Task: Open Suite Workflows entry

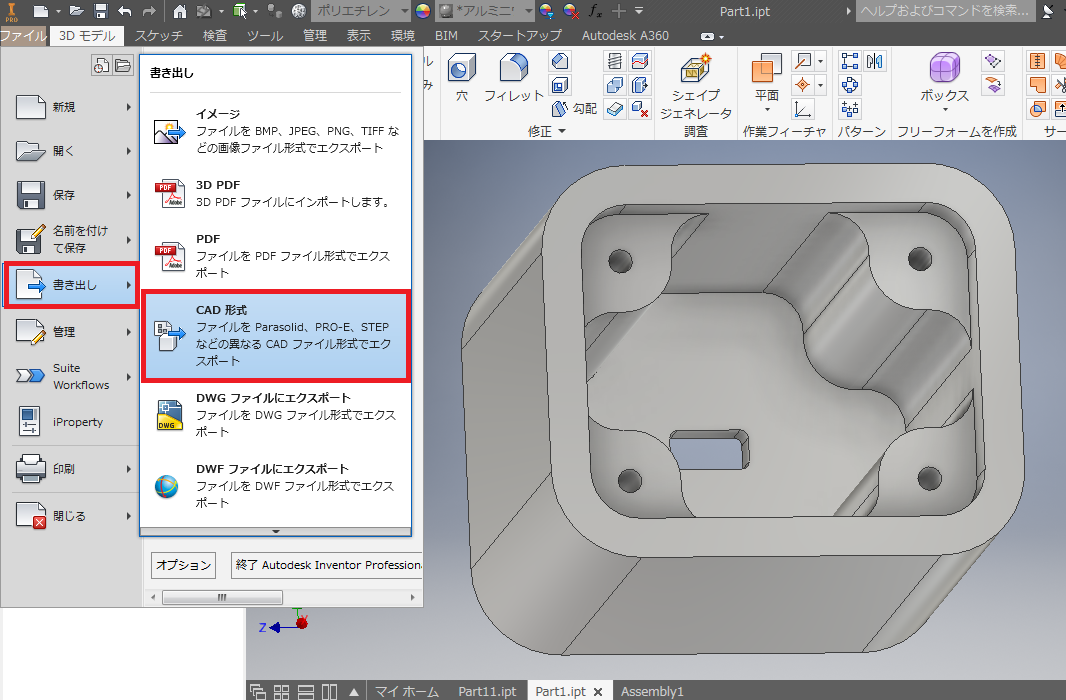Action: (x=72, y=376)
